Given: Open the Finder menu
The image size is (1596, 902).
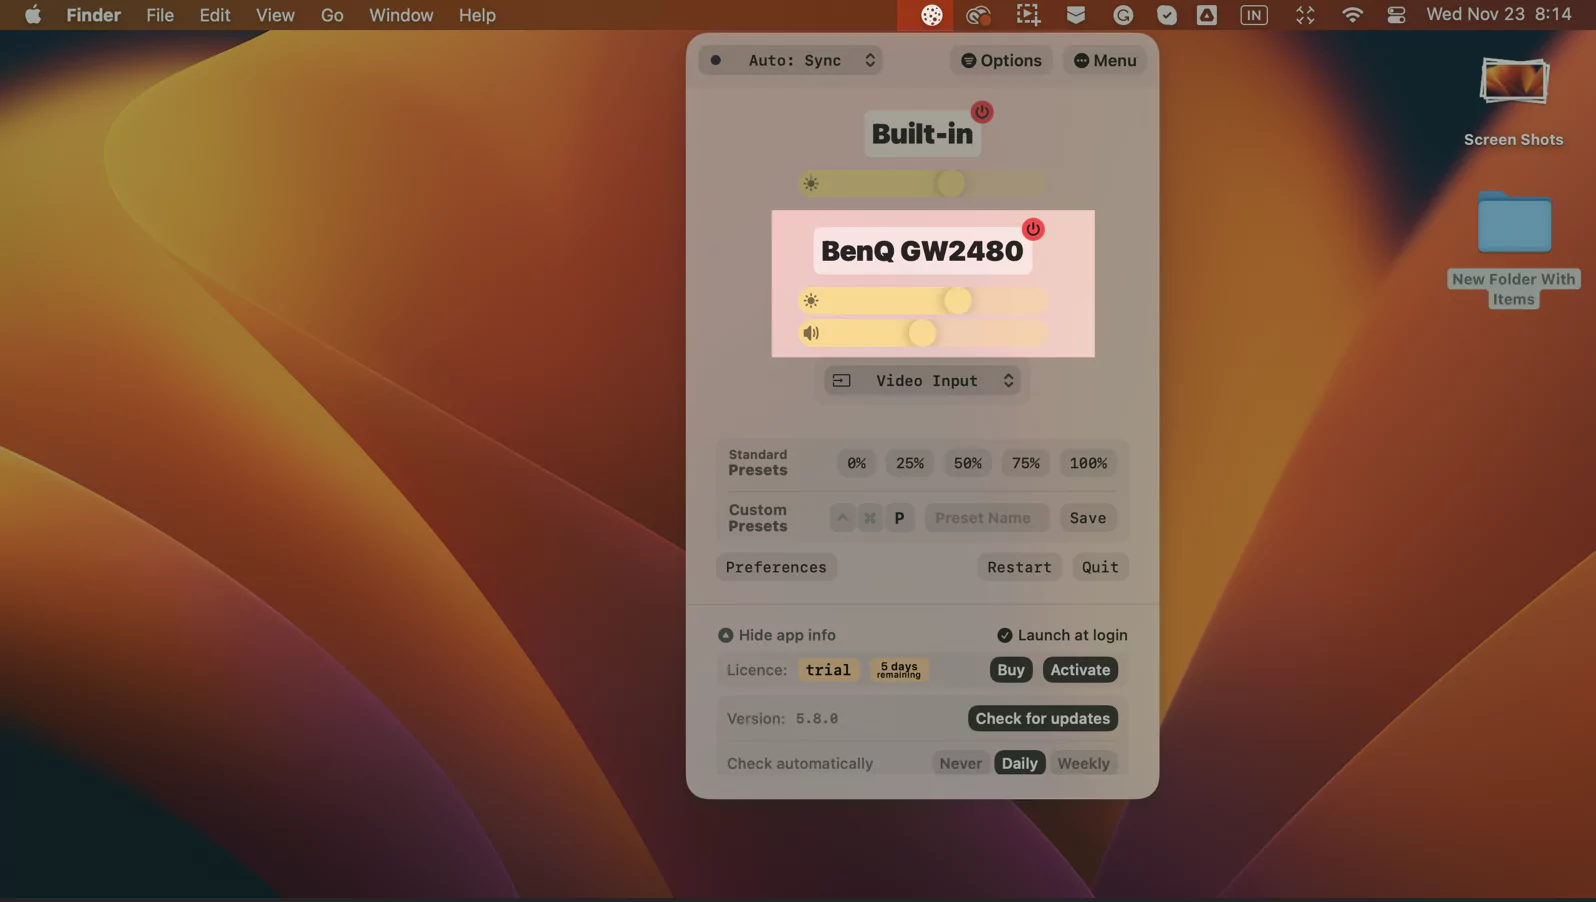Looking at the screenshot, I should coord(93,15).
